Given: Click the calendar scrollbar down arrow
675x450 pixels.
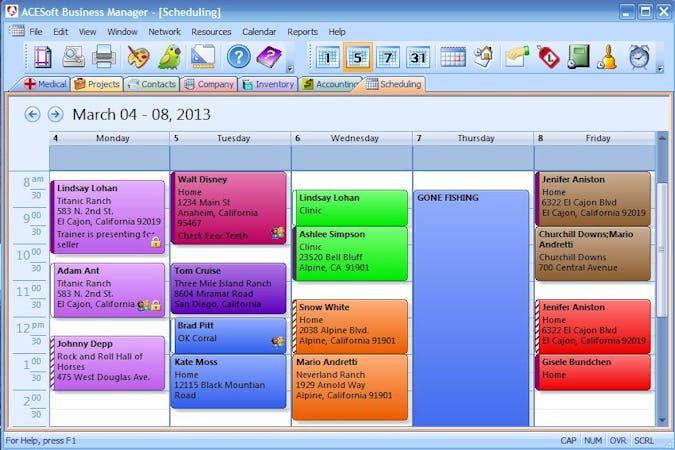Looking at the screenshot, I should (x=662, y=420).
